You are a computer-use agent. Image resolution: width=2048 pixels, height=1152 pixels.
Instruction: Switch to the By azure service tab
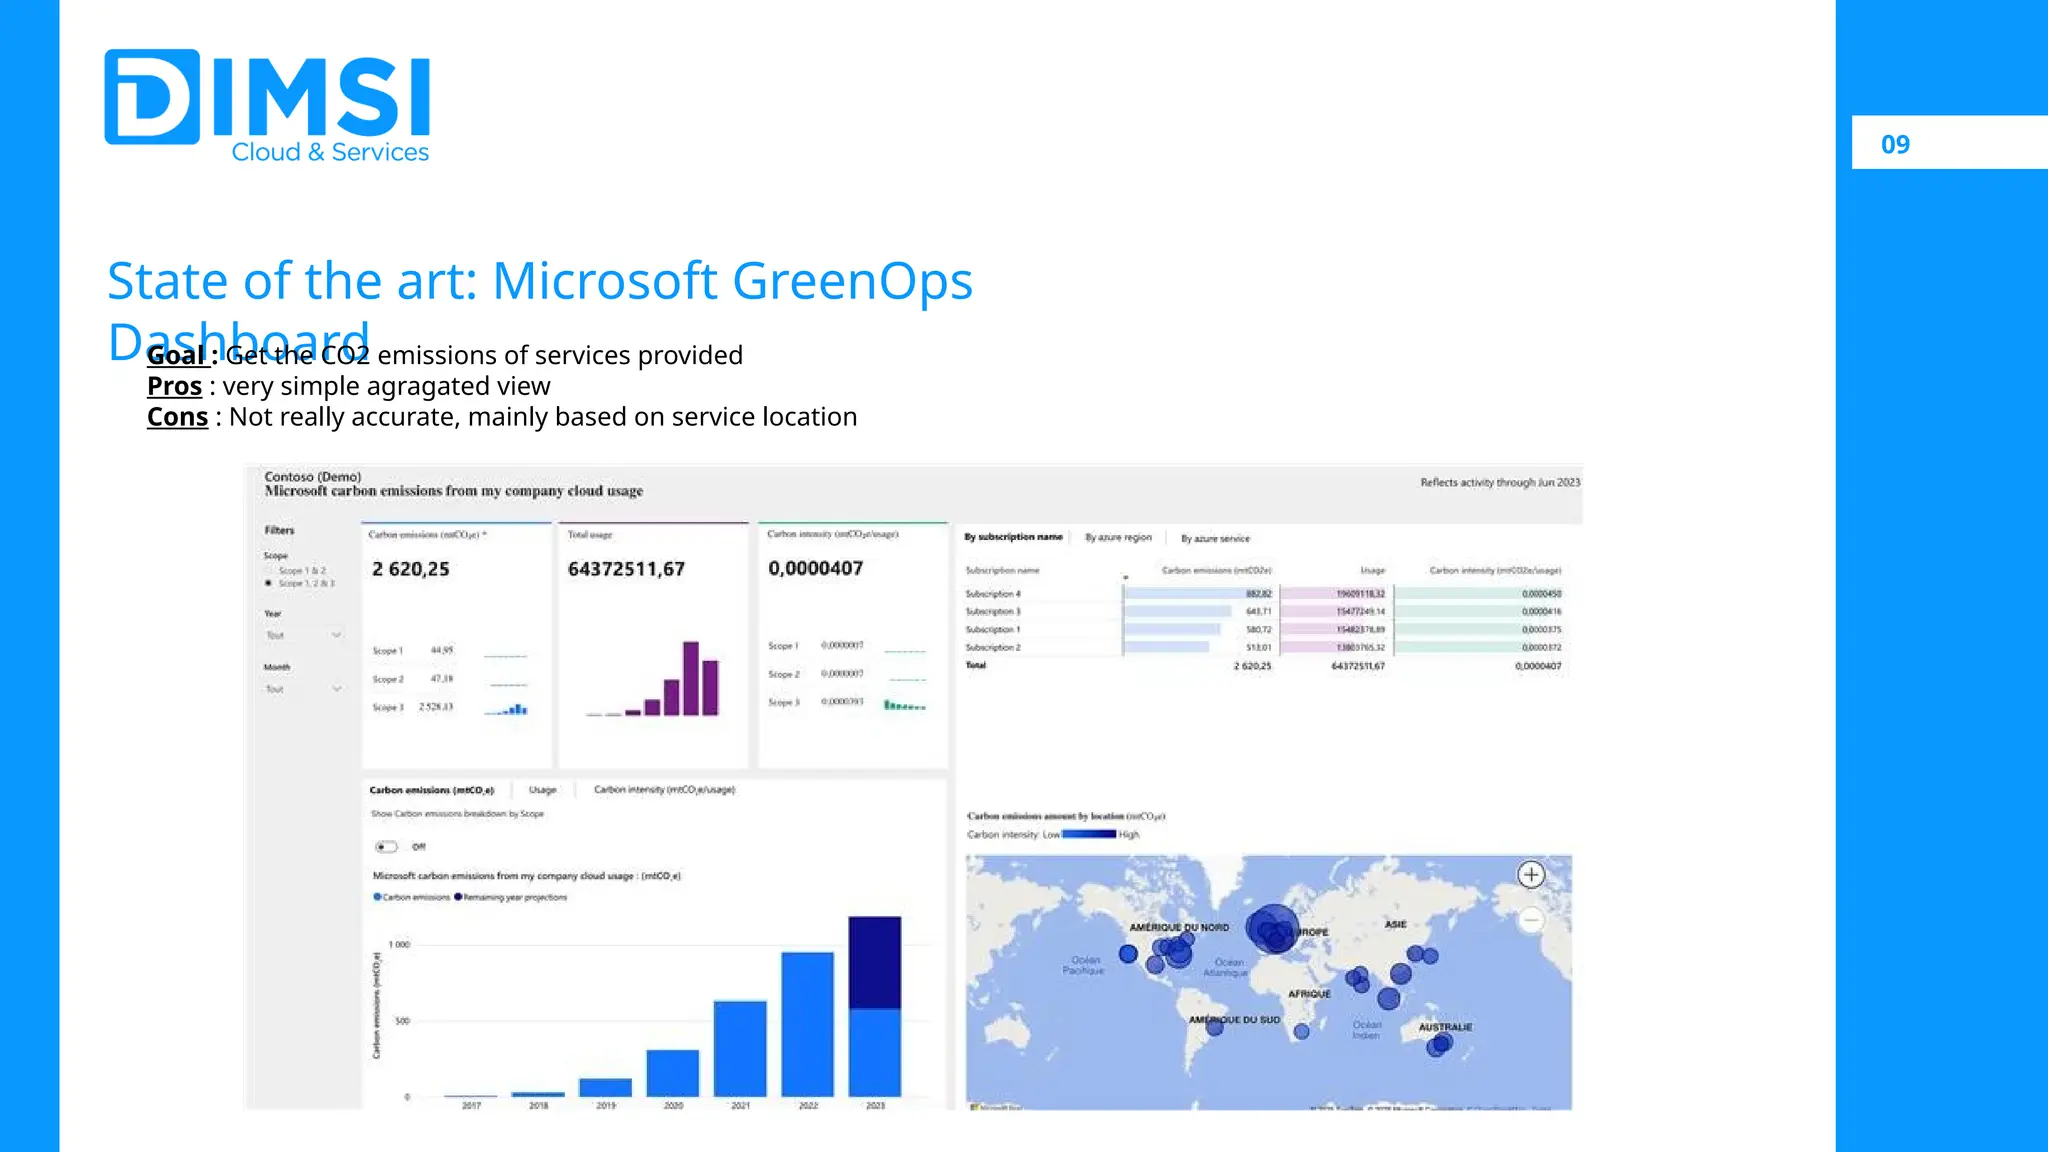1215,539
